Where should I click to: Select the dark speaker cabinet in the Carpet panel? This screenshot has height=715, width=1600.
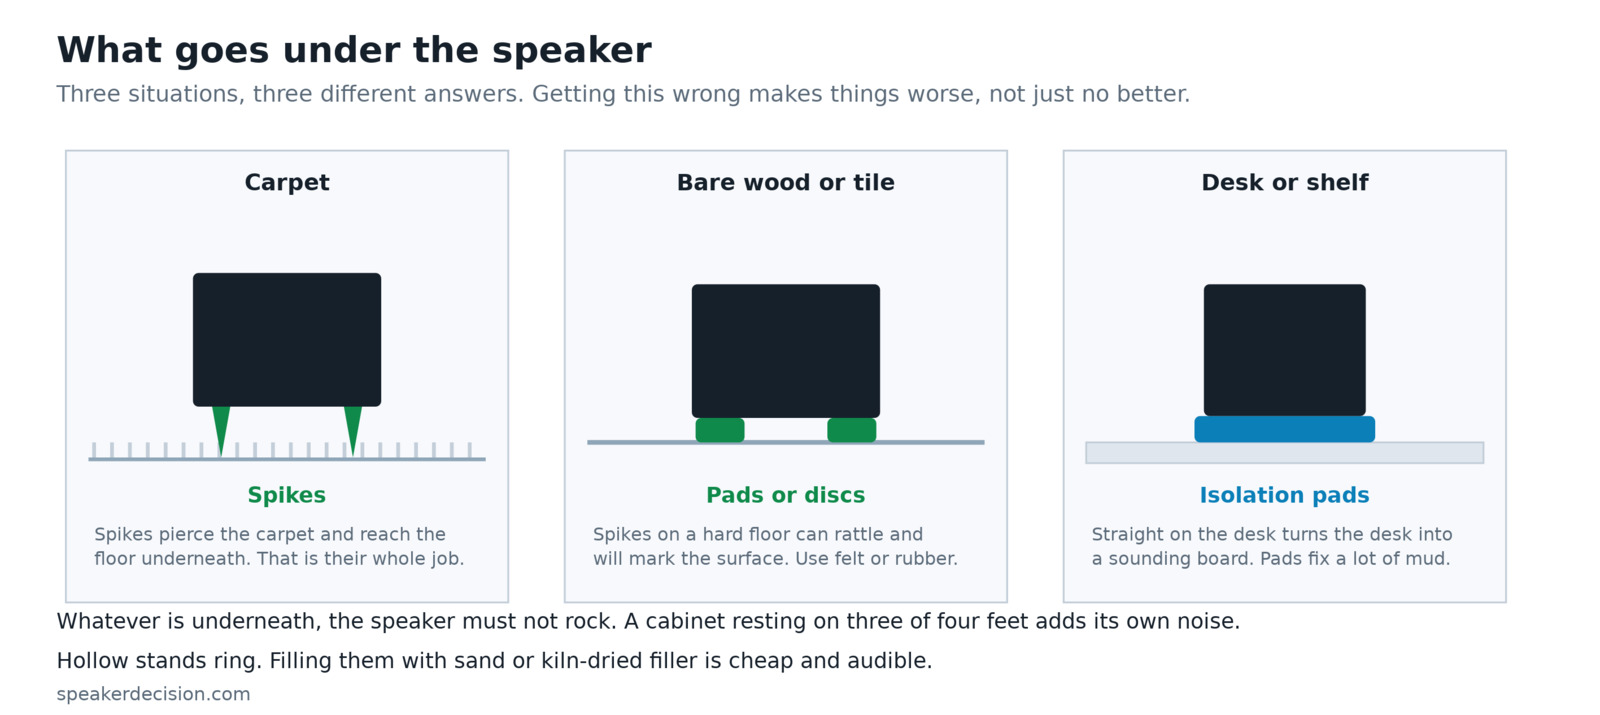(x=287, y=339)
